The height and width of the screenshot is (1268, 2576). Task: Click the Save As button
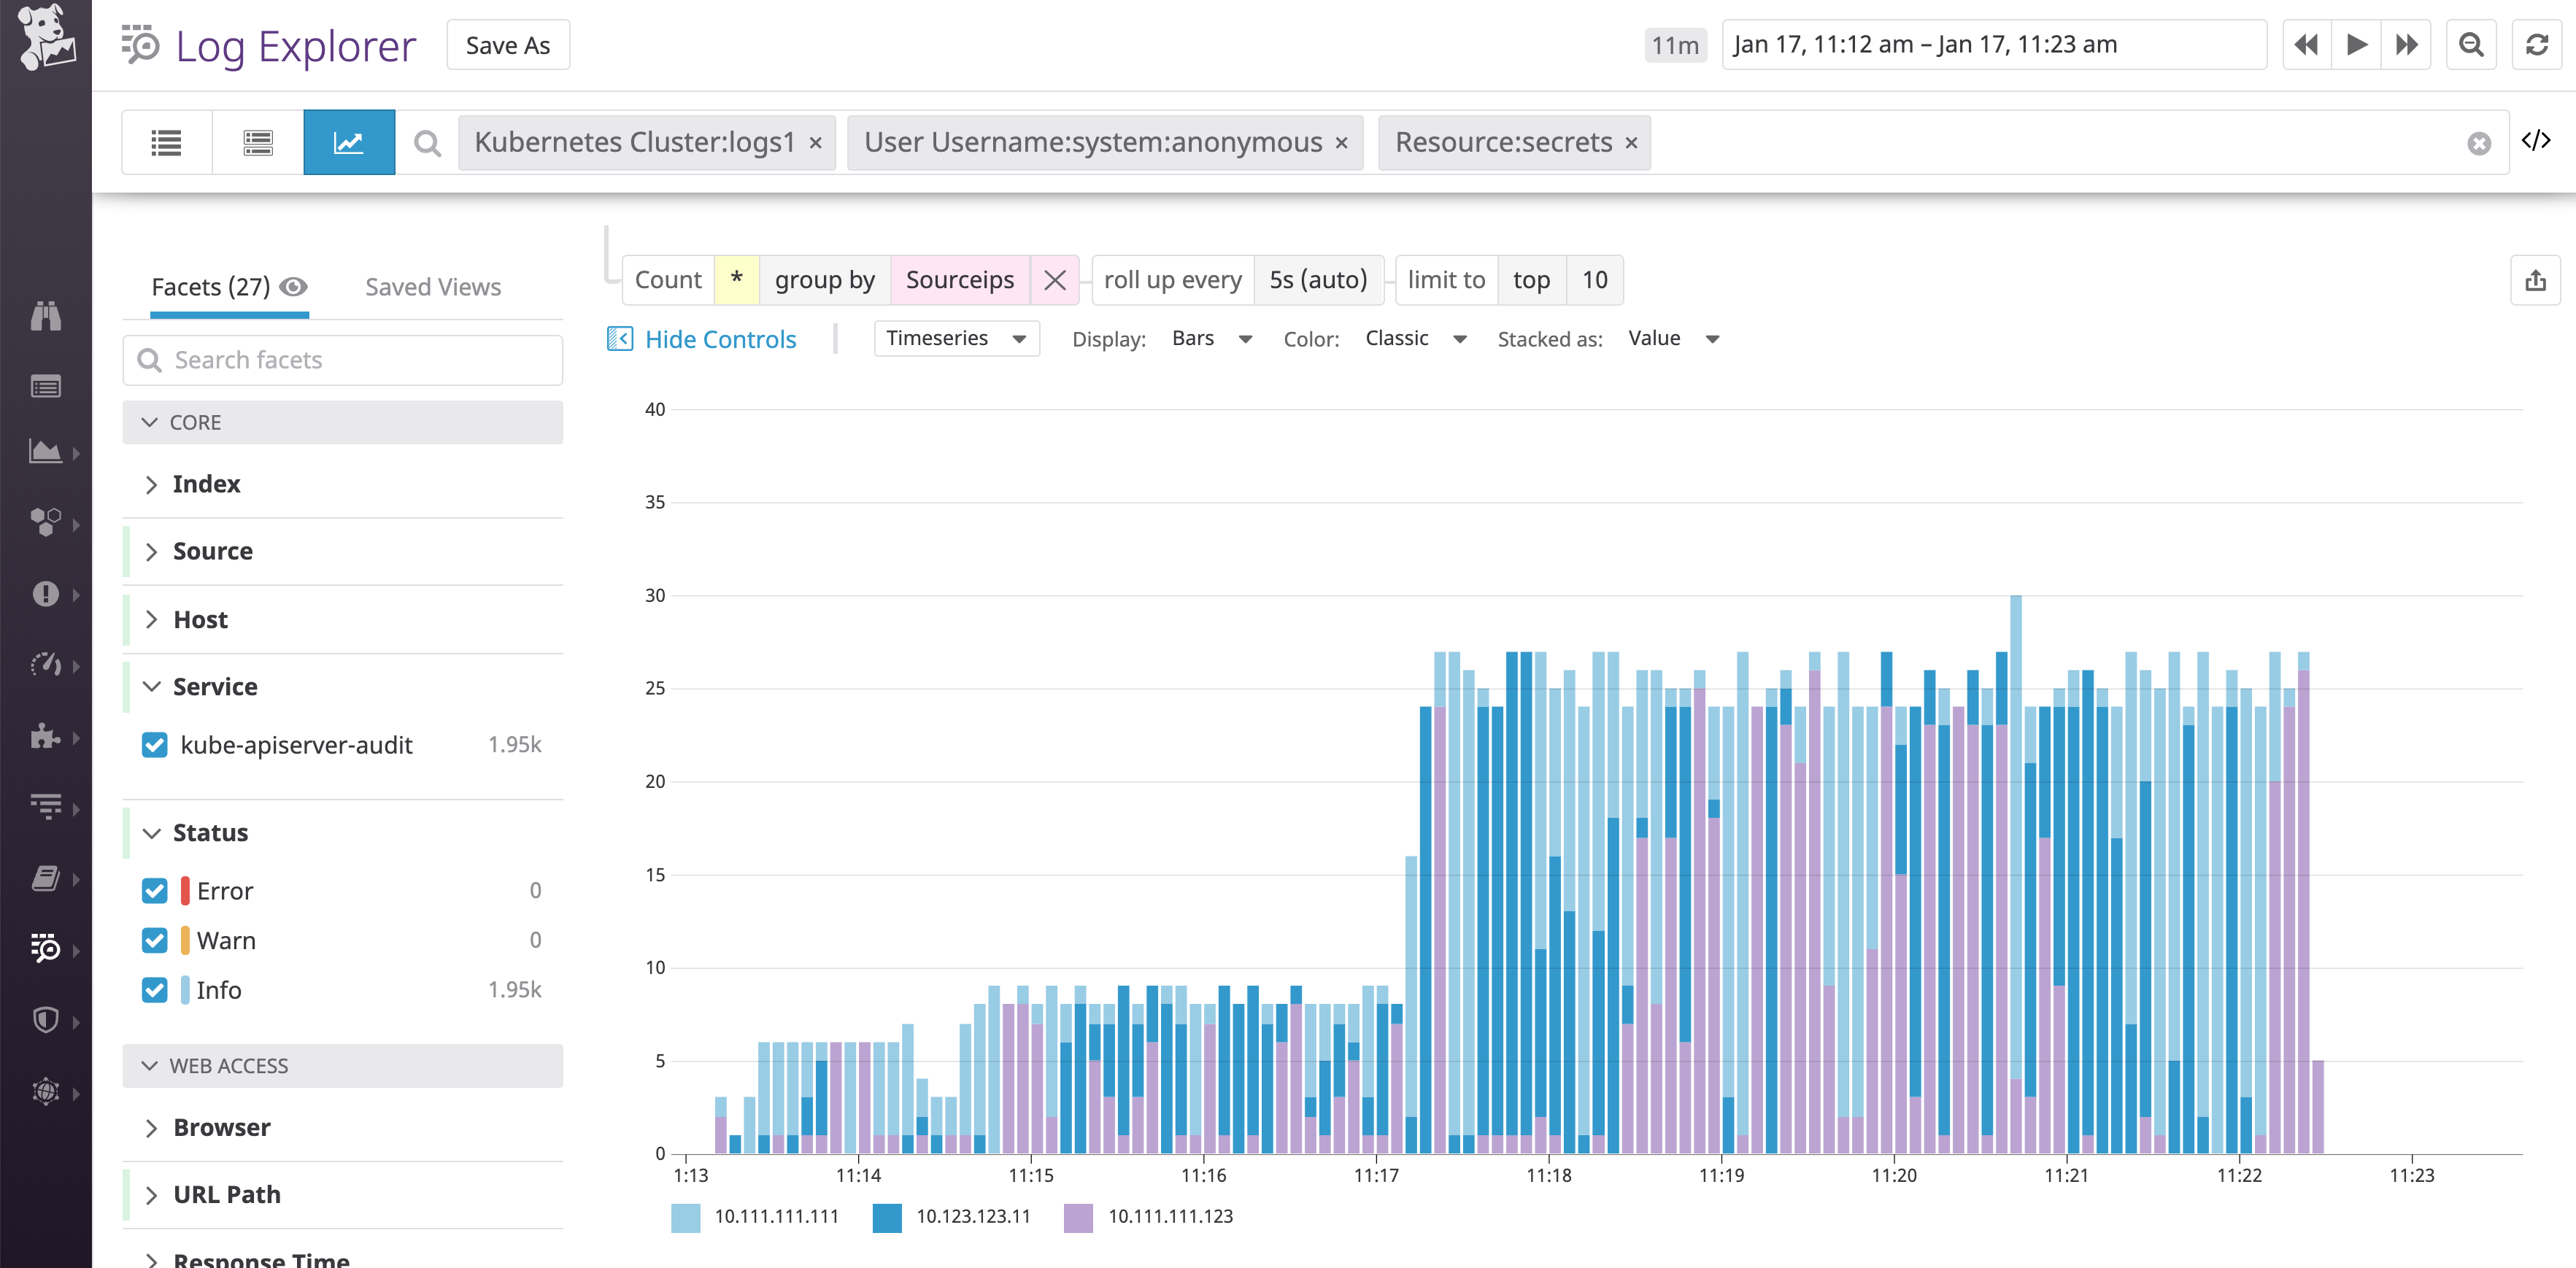tap(508, 44)
